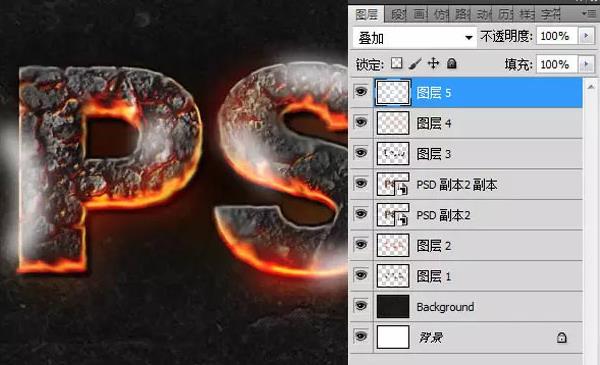Switch to the 历史 tab
600x365 pixels.
505,15
